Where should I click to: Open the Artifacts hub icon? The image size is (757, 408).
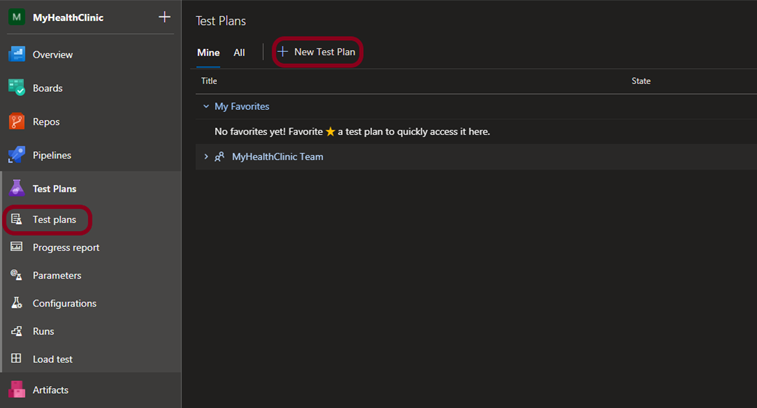coord(16,389)
